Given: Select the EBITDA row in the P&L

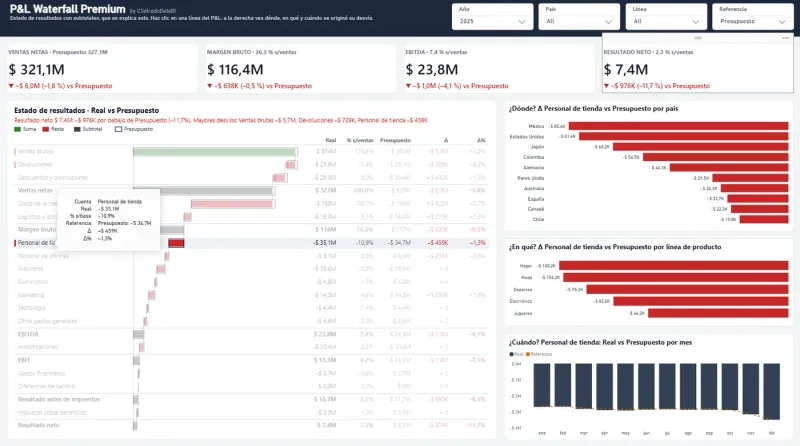Looking at the screenshot, I should click(x=251, y=334).
